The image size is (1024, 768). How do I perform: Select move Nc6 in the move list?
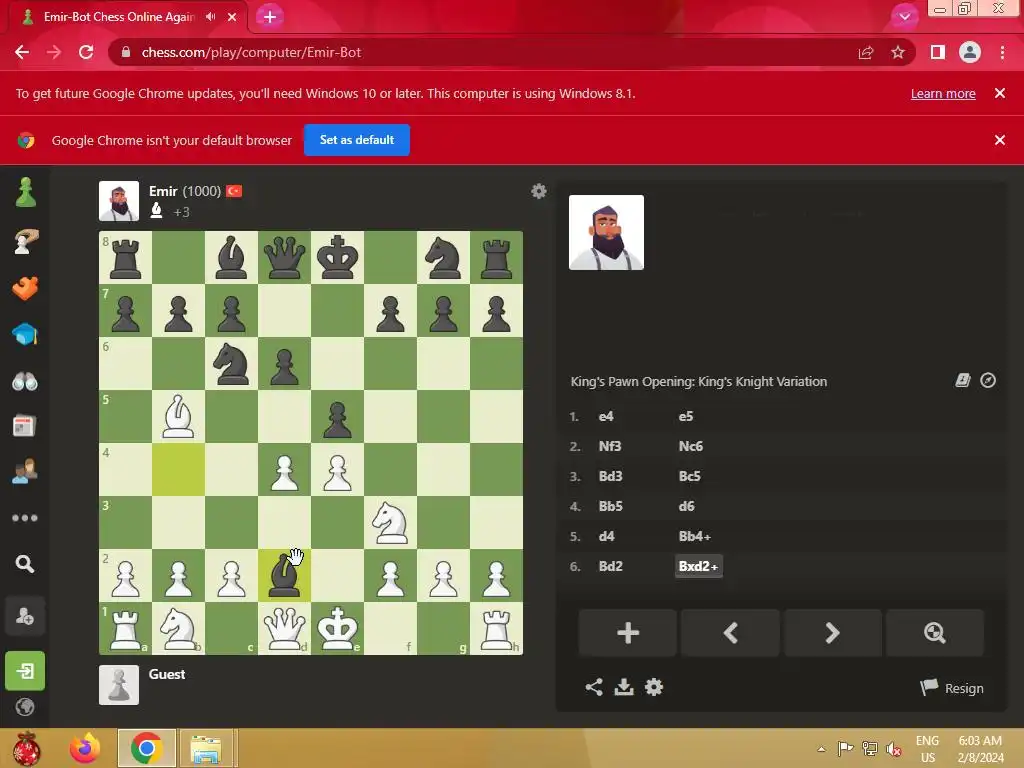[690, 447]
